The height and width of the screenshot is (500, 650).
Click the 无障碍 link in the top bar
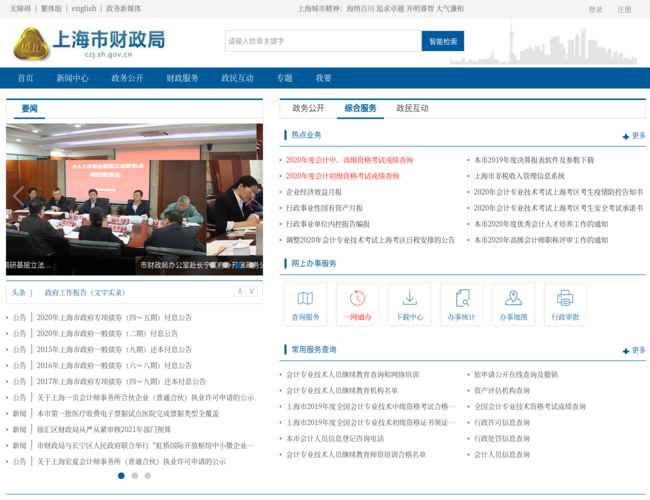(x=20, y=9)
